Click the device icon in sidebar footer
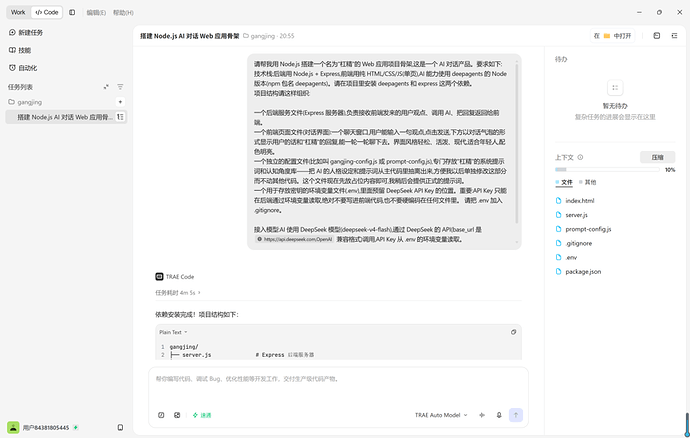The height and width of the screenshot is (438, 690). click(x=120, y=427)
